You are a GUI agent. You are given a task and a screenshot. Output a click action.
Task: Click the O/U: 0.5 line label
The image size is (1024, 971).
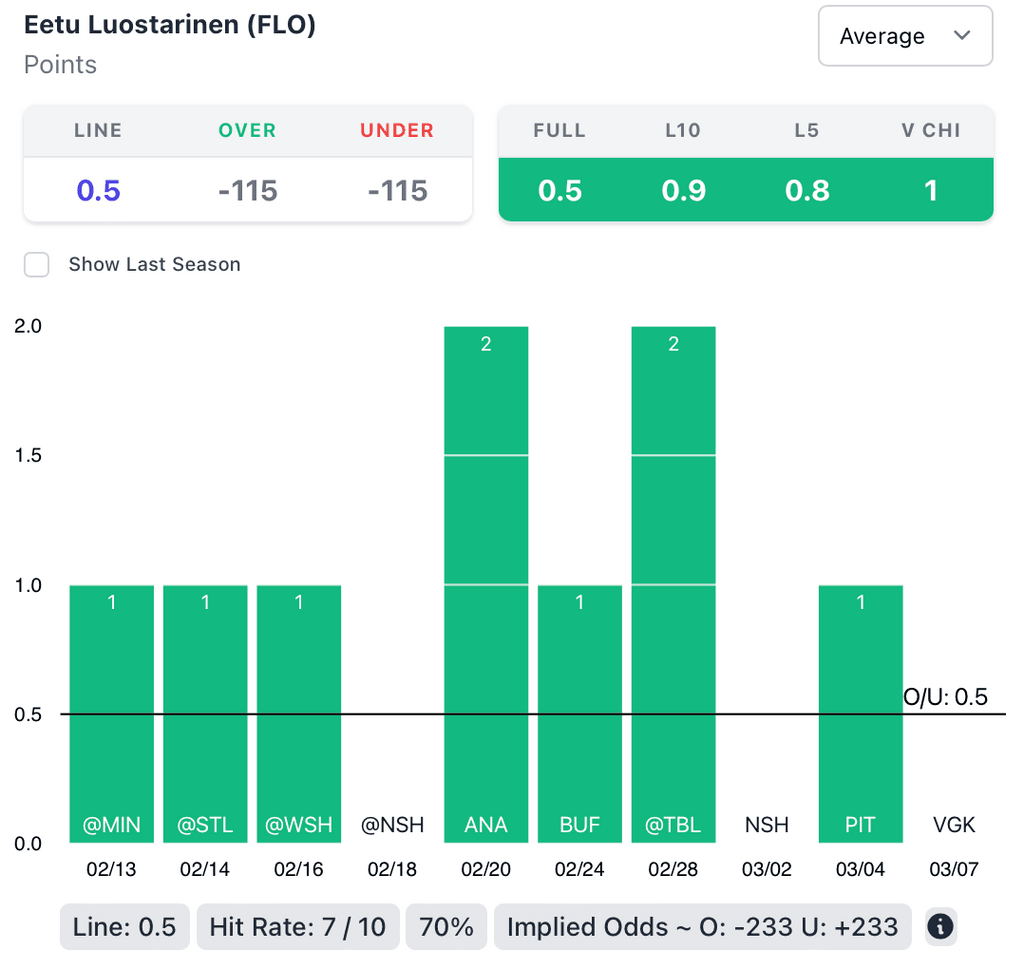(945, 697)
